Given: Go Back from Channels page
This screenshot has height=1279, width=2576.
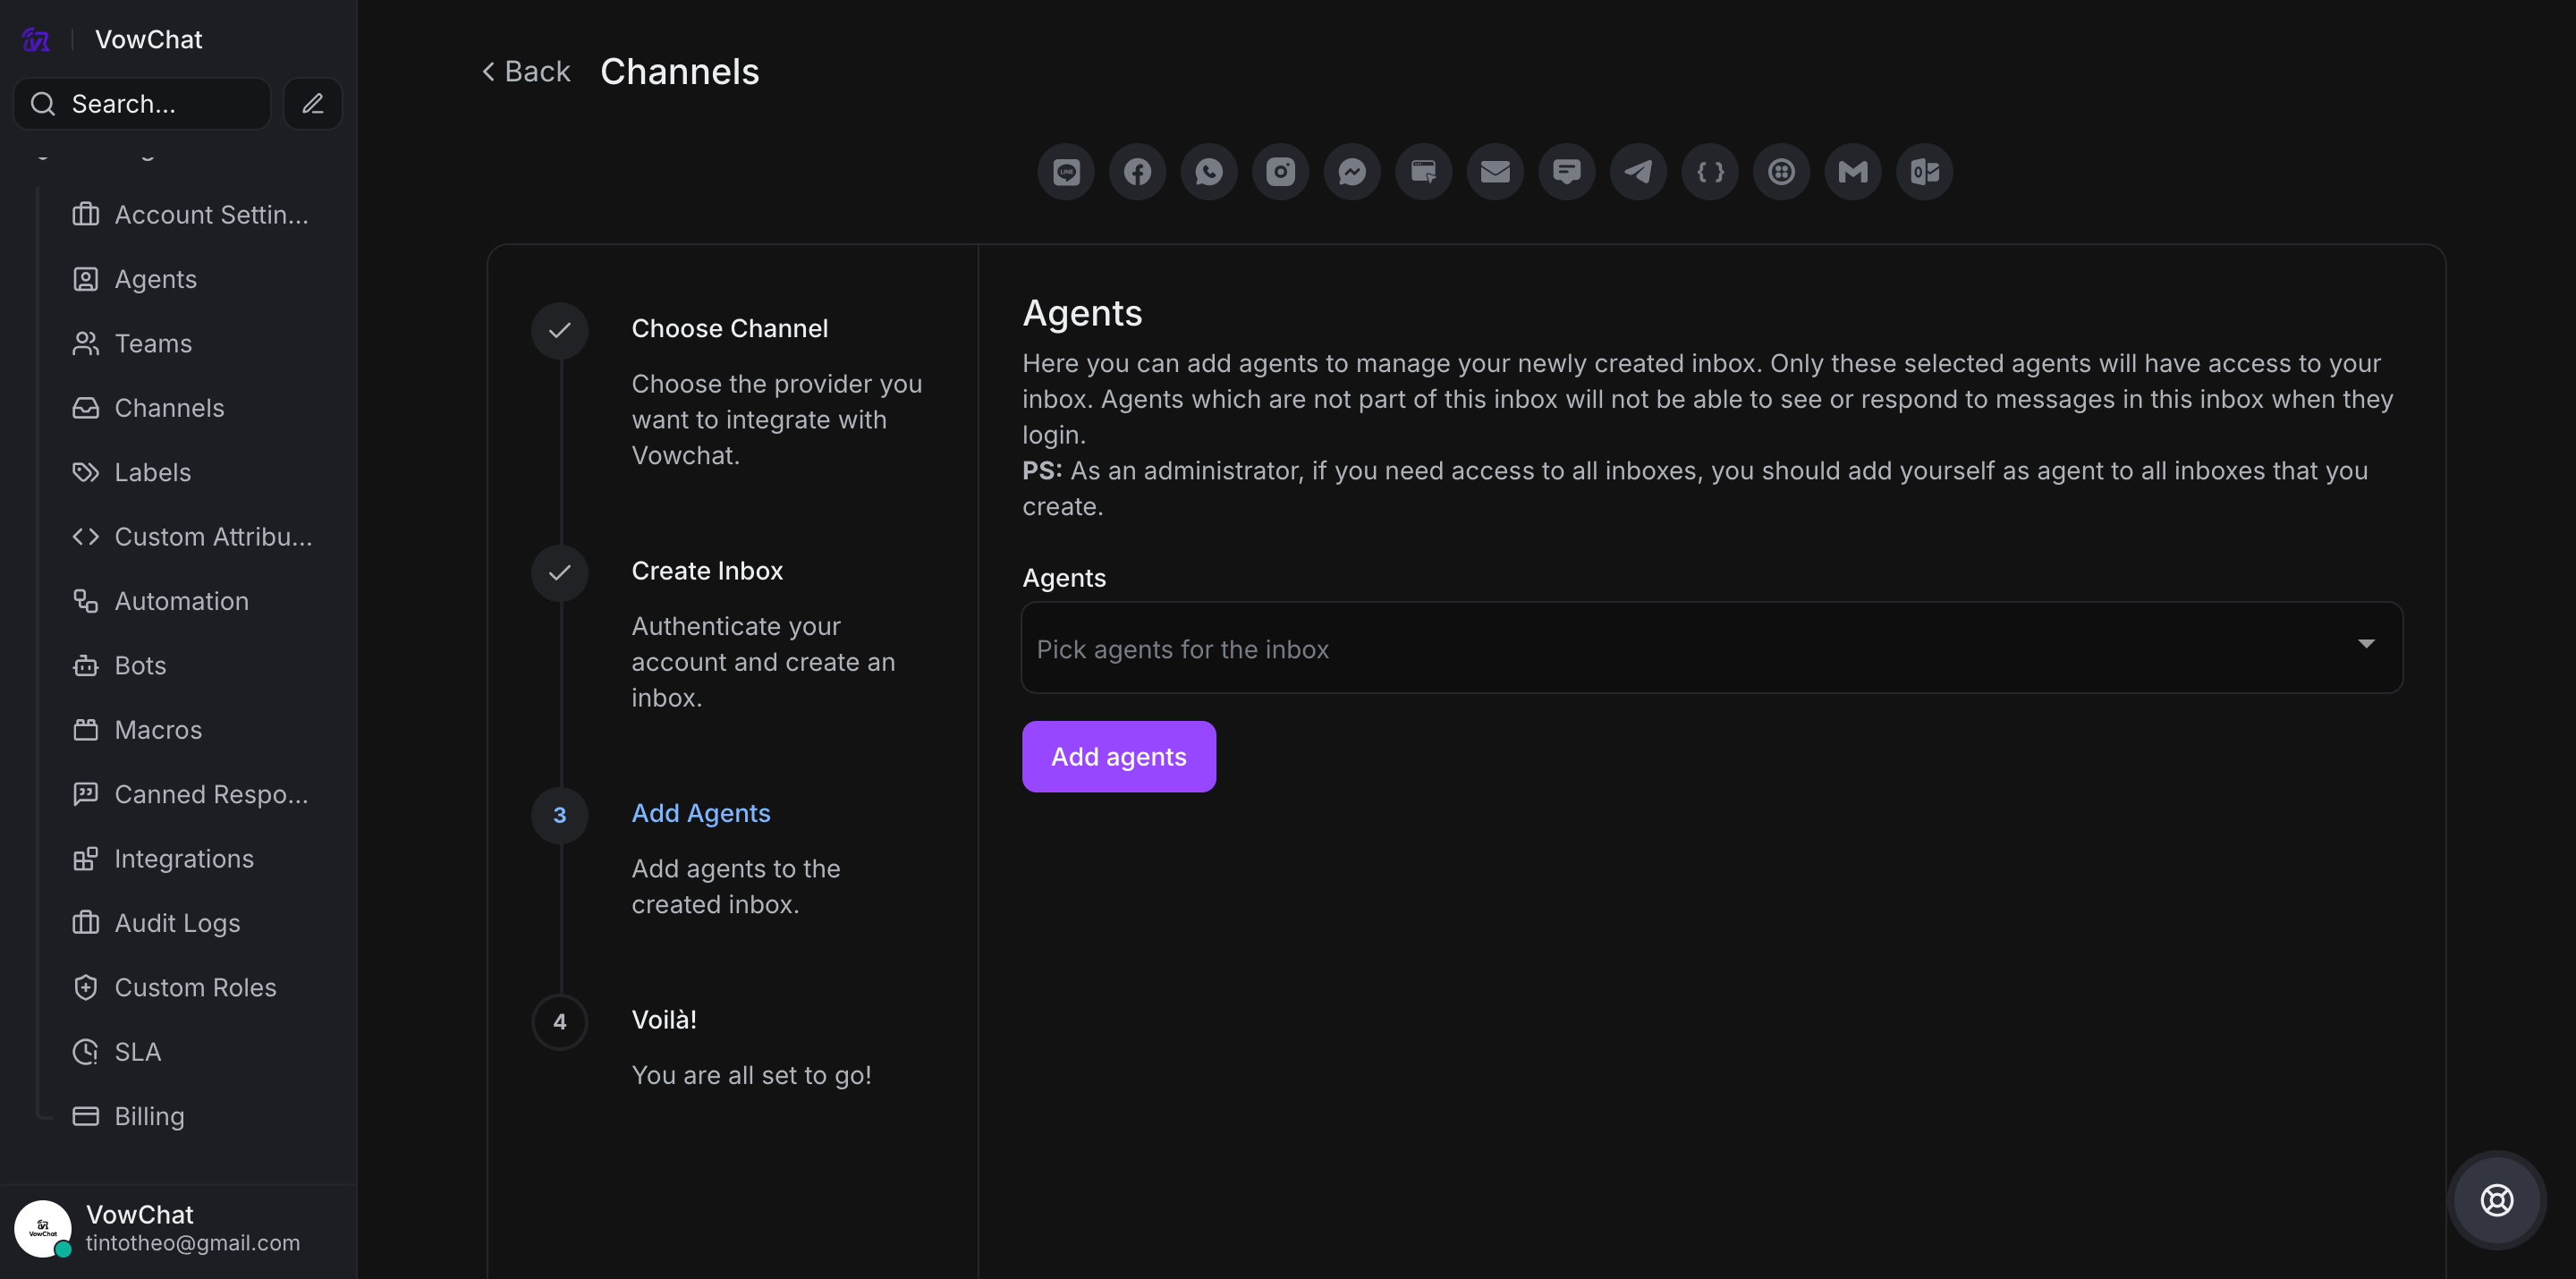Looking at the screenshot, I should pyautogui.click(x=526, y=71).
